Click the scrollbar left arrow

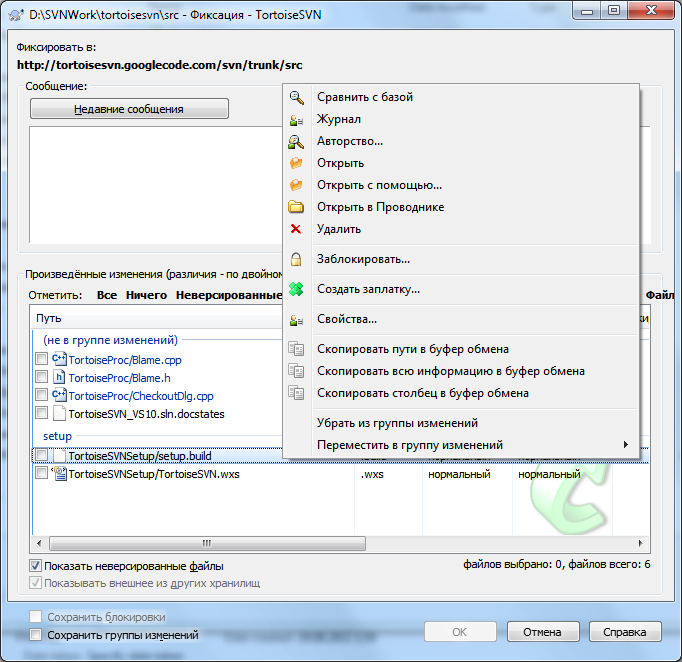40,543
